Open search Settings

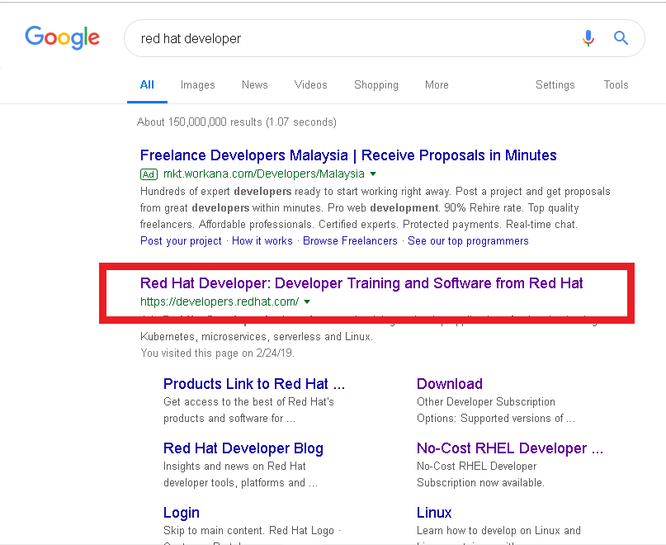pos(555,85)
